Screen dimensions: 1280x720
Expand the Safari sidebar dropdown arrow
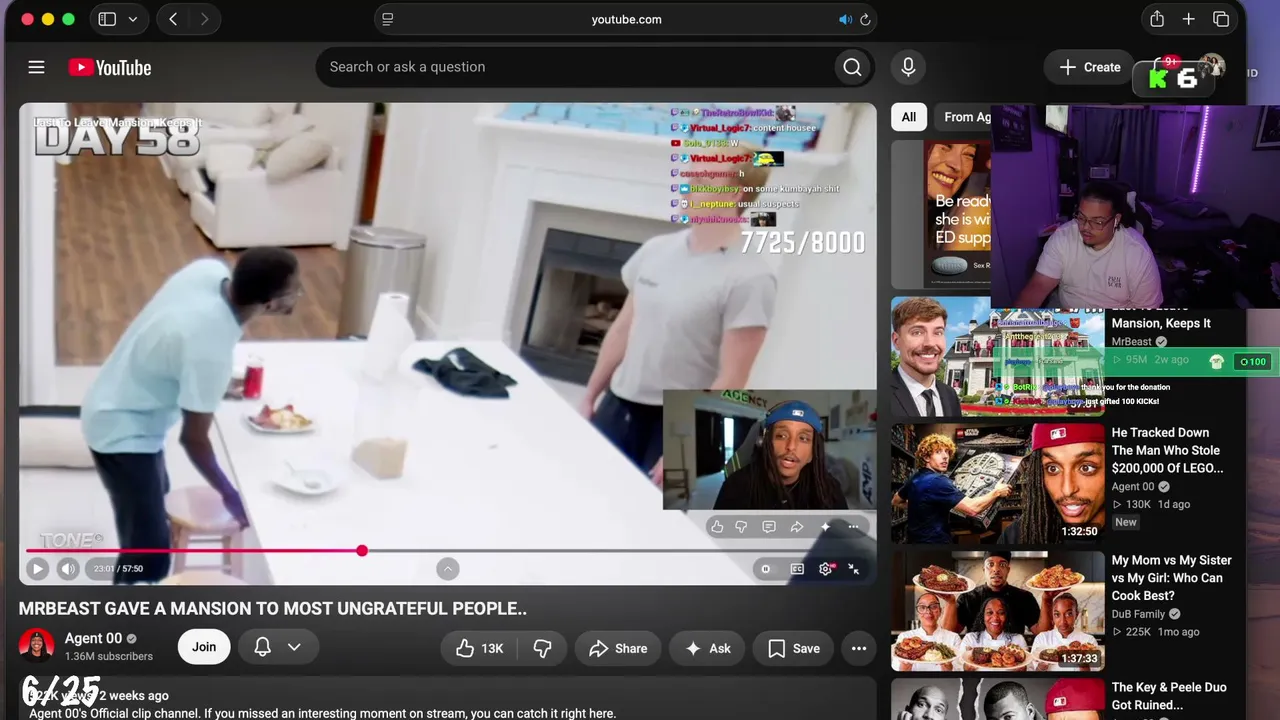132,19
